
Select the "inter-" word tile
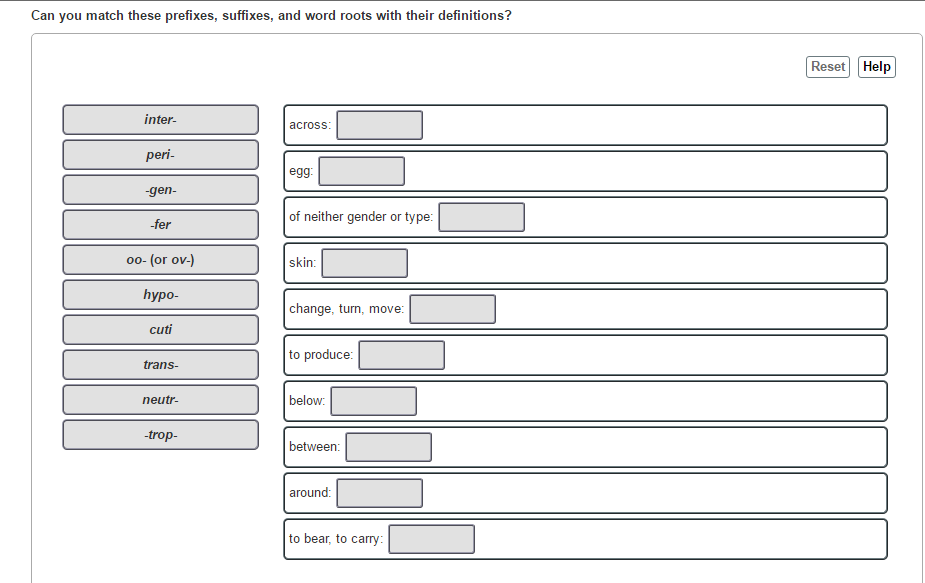pyautogui.click(x=160, y=119)
